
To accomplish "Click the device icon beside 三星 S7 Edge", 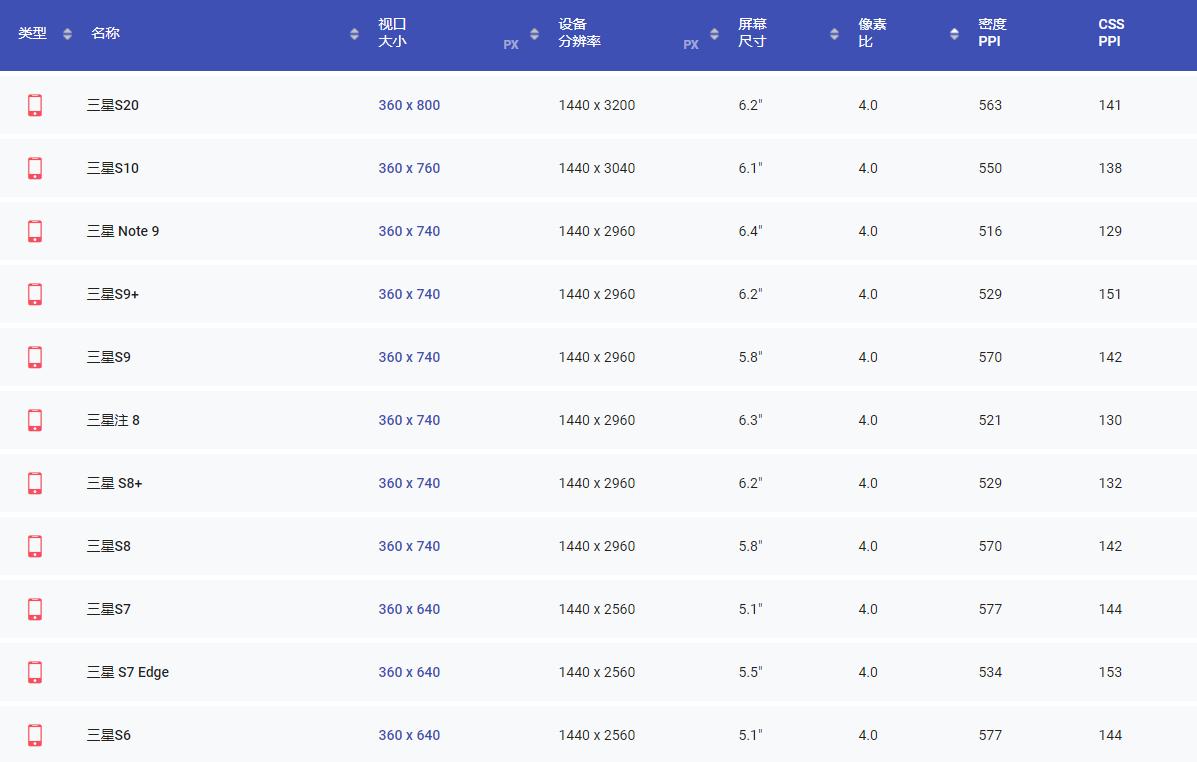I will click(x=35, y=672).
